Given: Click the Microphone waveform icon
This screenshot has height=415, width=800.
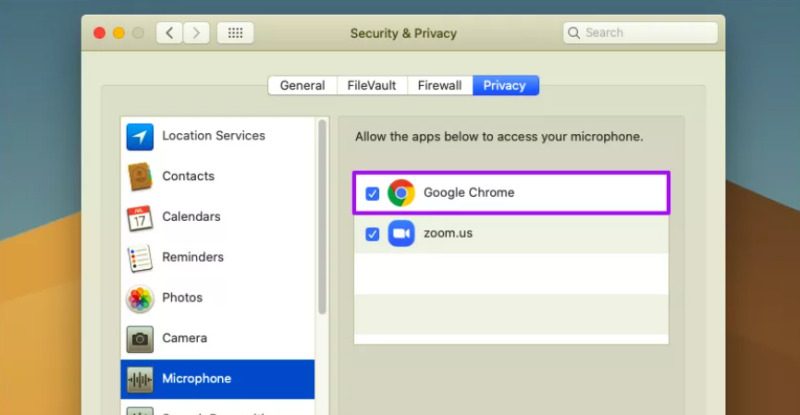Looking at the screenshot, I should coord(140,379).
